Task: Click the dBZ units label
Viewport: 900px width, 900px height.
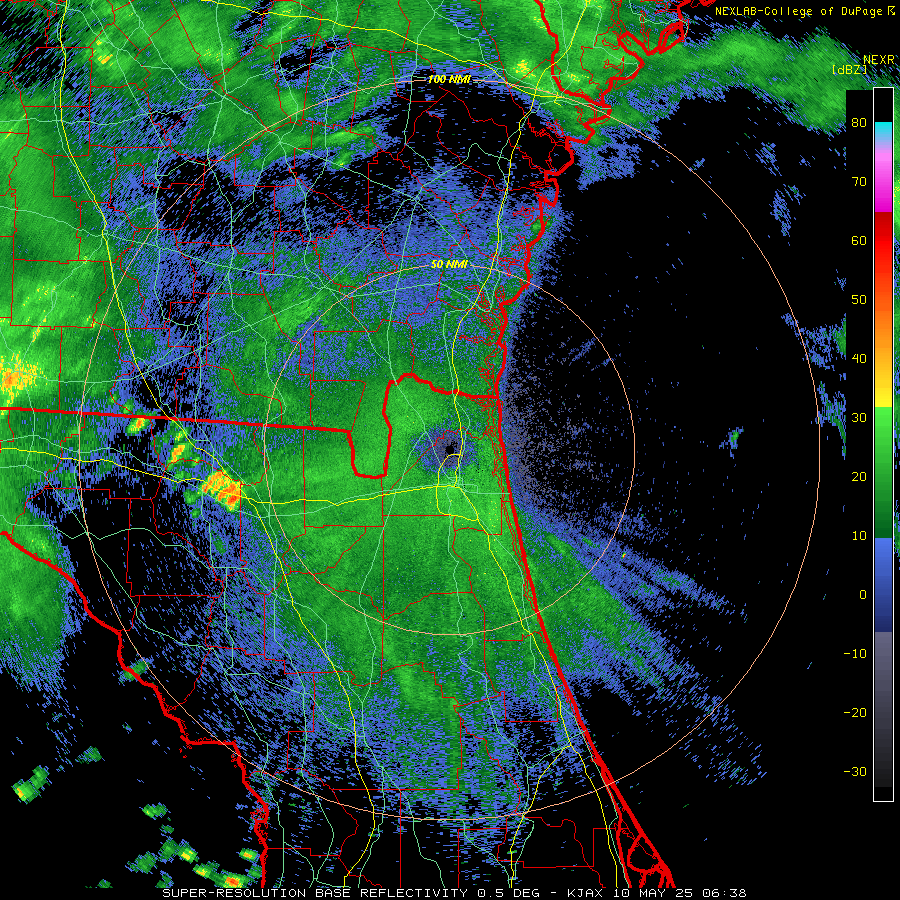Action: click(x=849, y=70)
